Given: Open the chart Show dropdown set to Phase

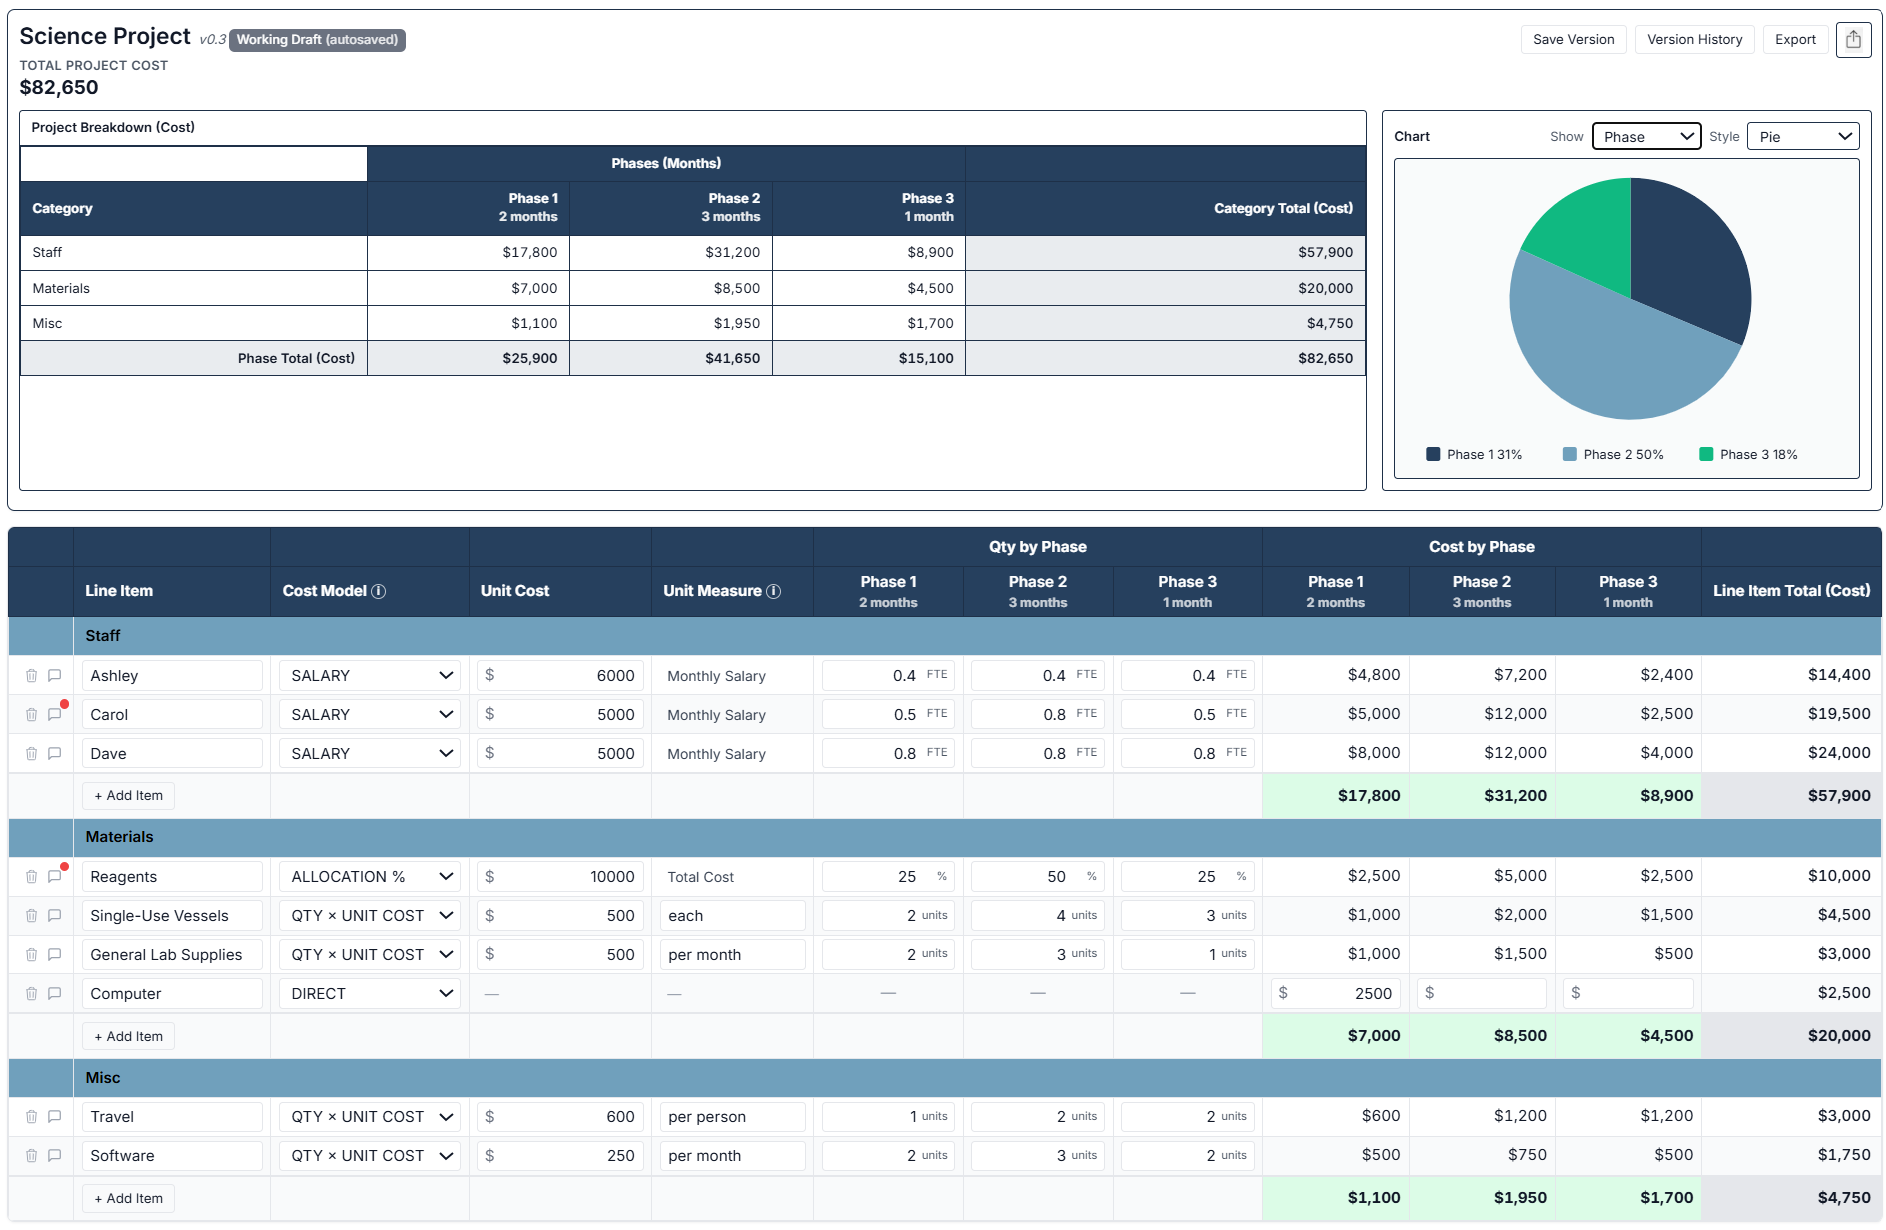Looking at the screenshot, I should pos(1646,136).
